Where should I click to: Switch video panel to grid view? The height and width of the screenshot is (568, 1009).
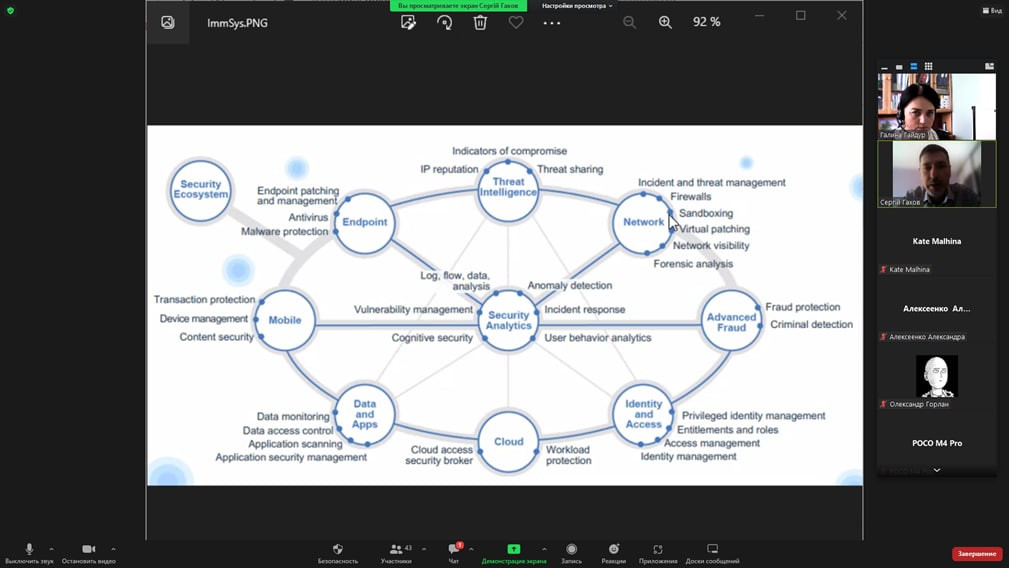928,66
